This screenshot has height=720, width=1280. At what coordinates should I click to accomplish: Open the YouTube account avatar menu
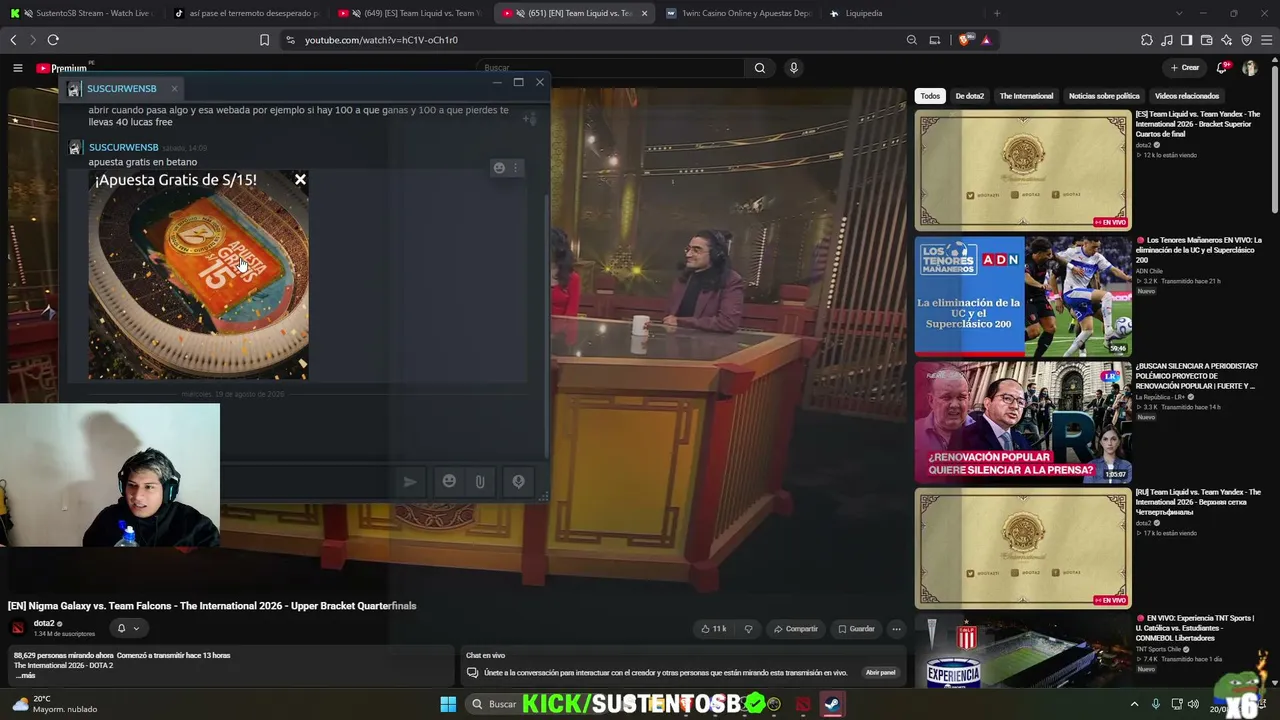(x=1250, y=68)
